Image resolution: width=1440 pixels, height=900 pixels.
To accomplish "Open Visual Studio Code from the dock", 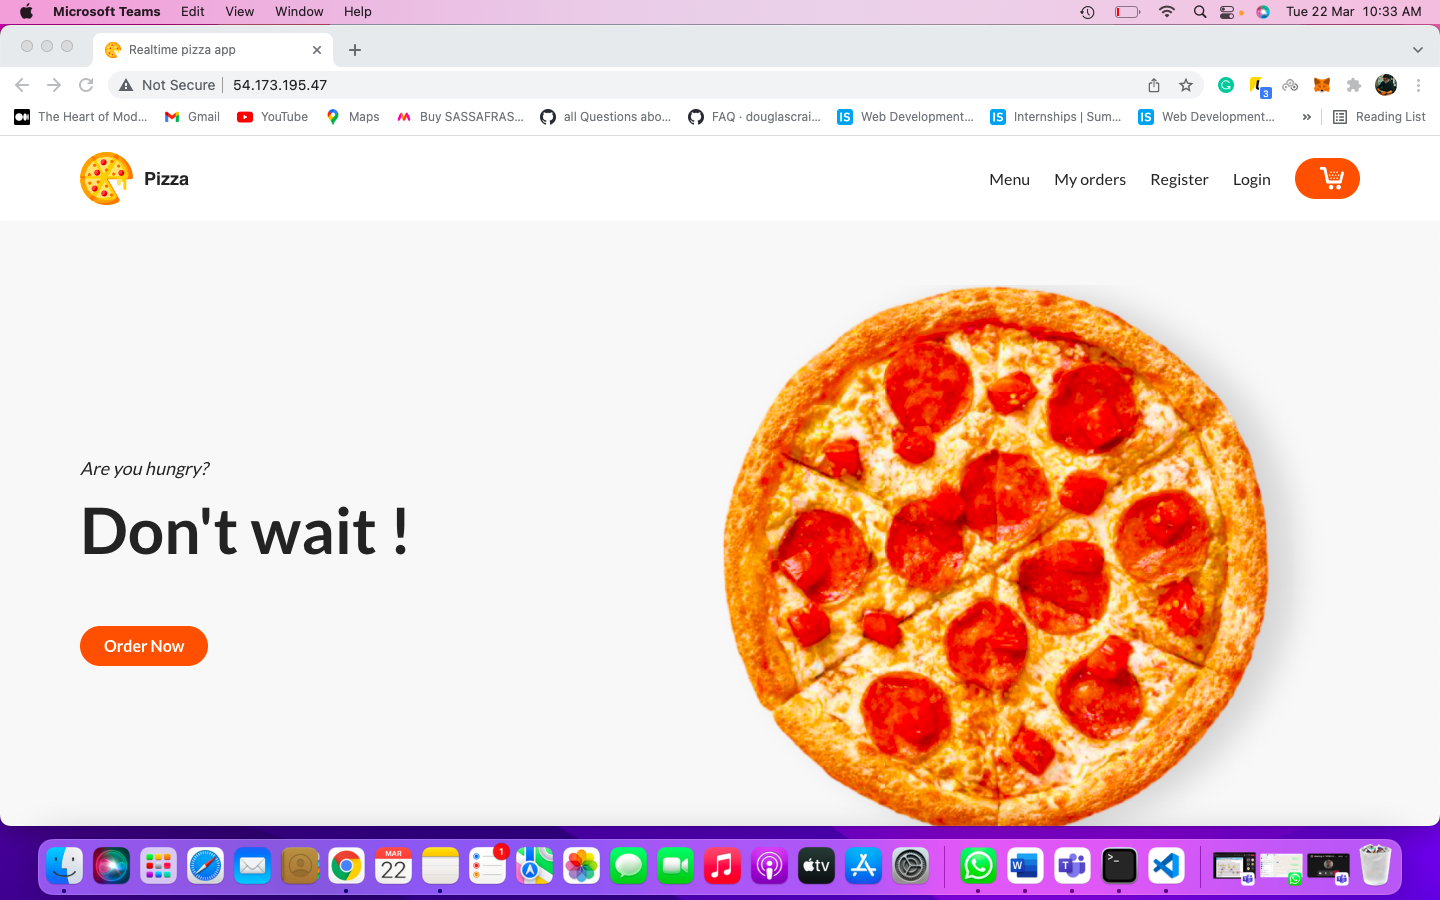I will (x=1166, y=866).
